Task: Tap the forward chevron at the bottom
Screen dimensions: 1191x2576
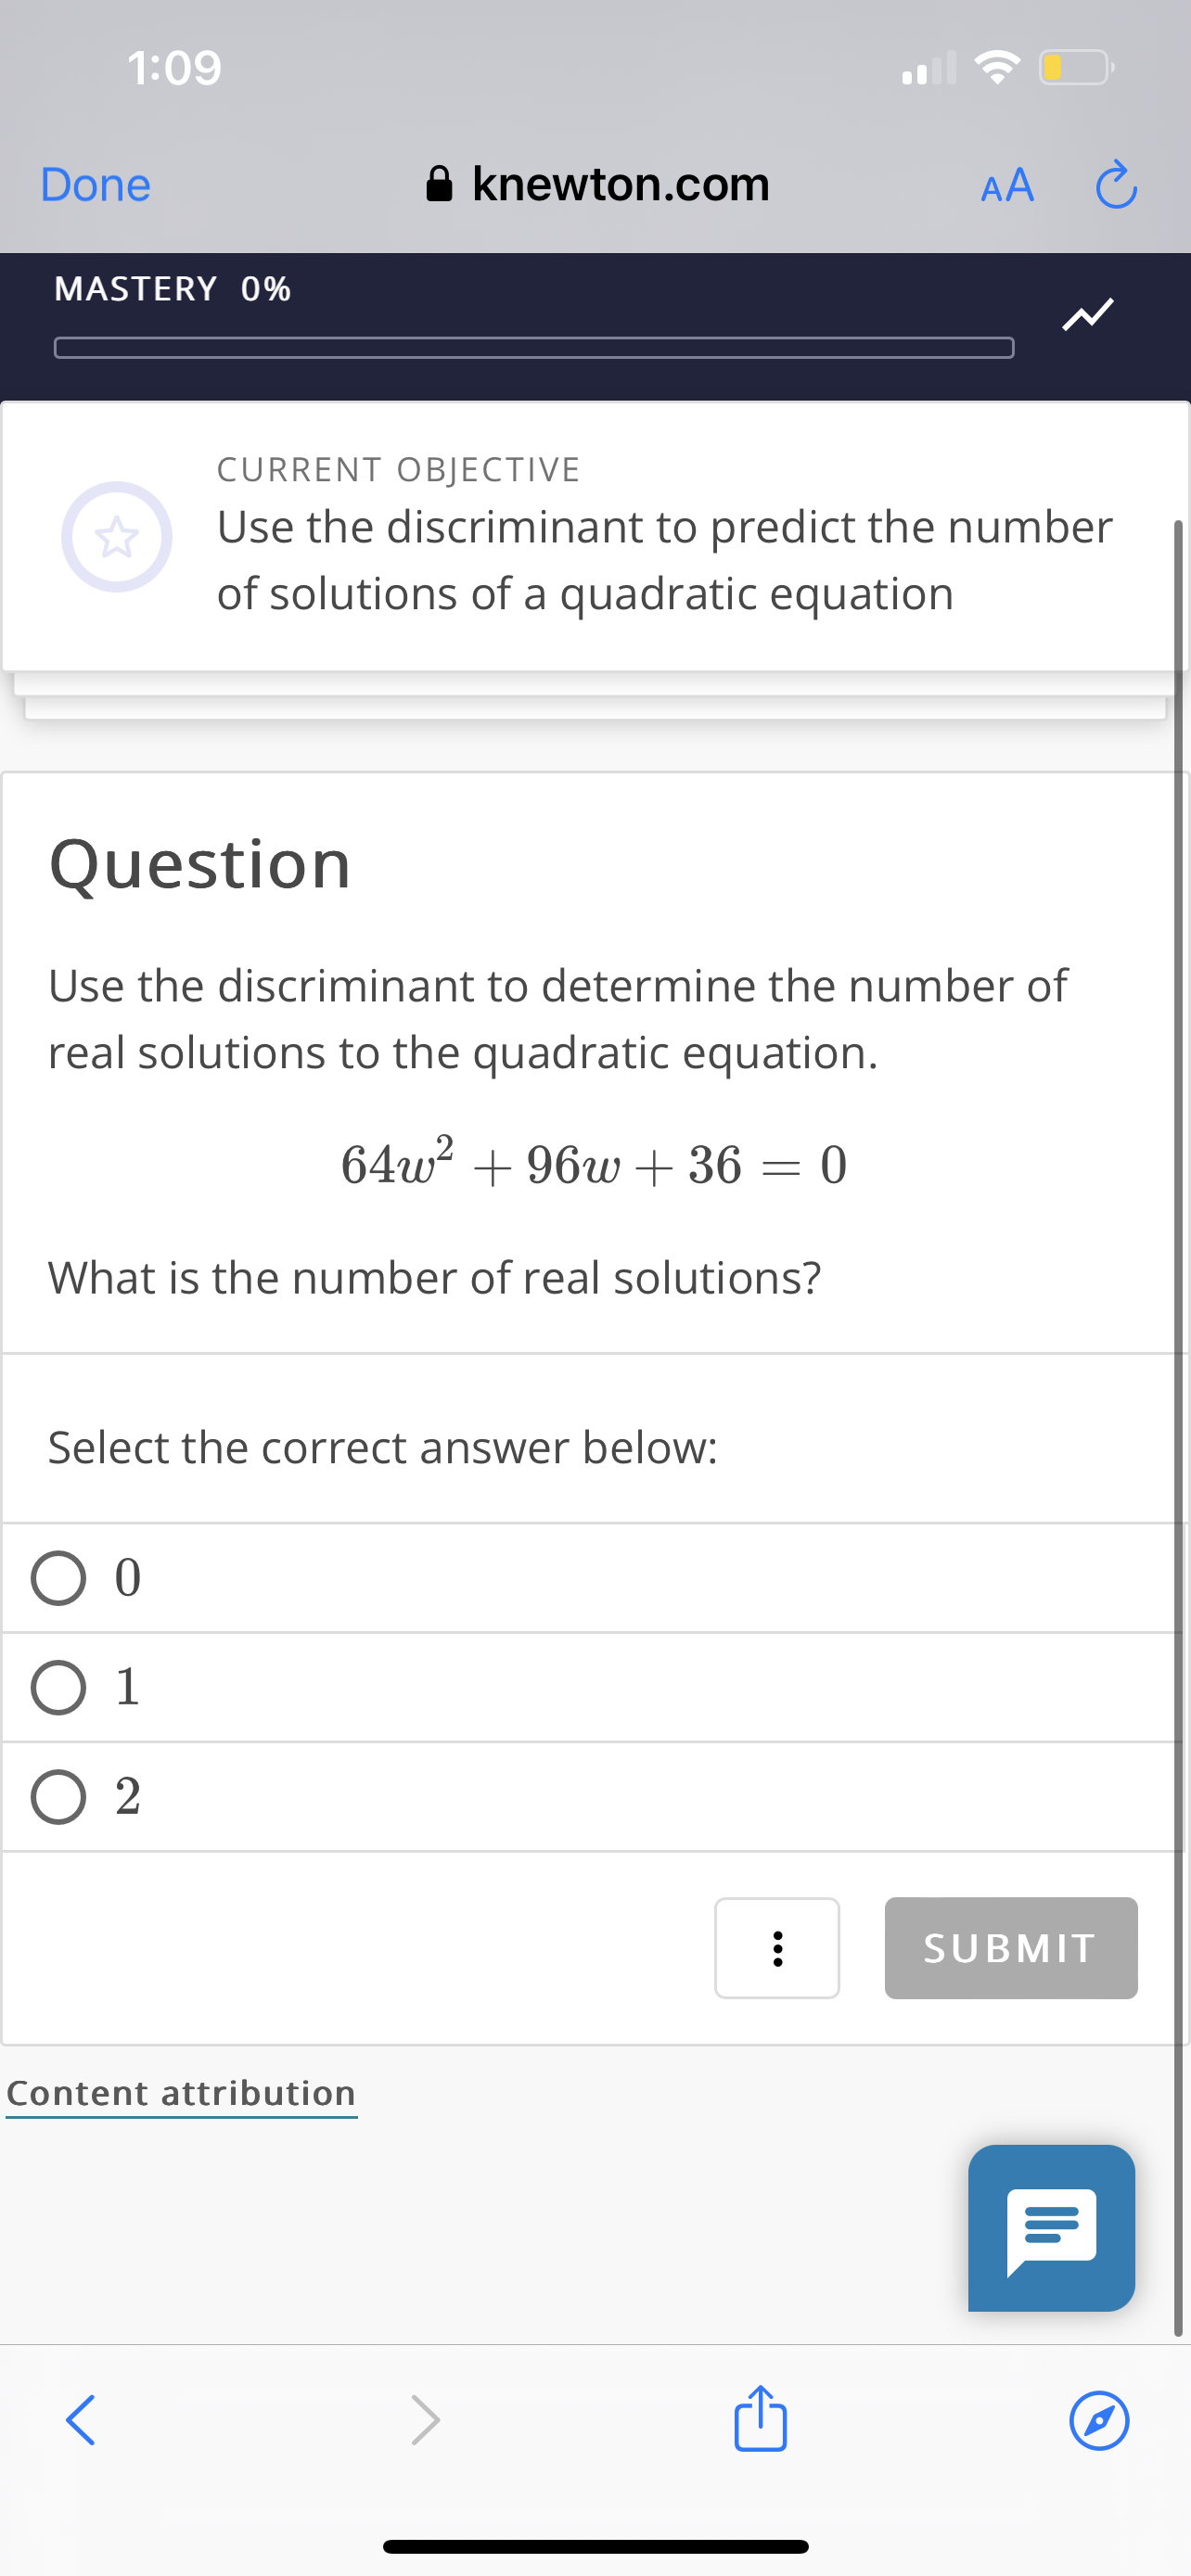Action: coord(425,2420)
